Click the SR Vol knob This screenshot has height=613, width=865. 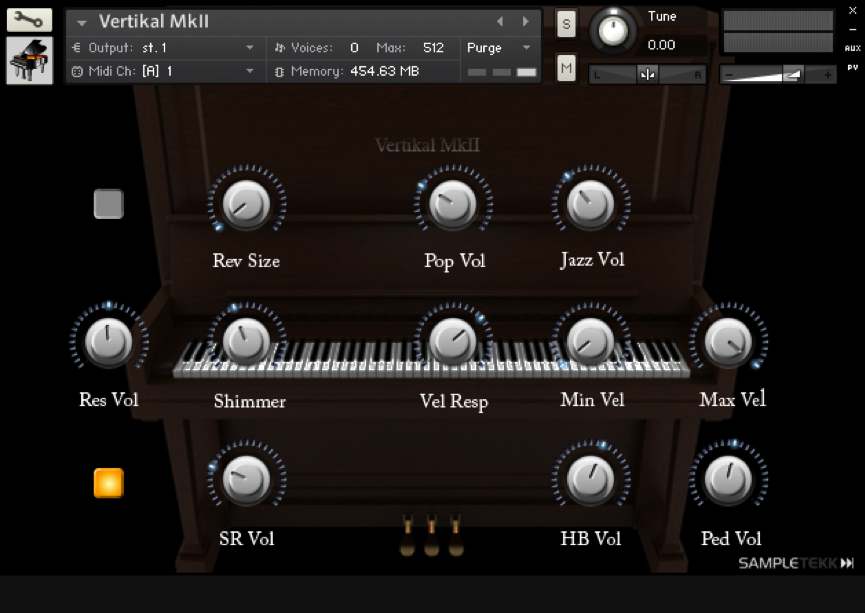pos(247,480)
